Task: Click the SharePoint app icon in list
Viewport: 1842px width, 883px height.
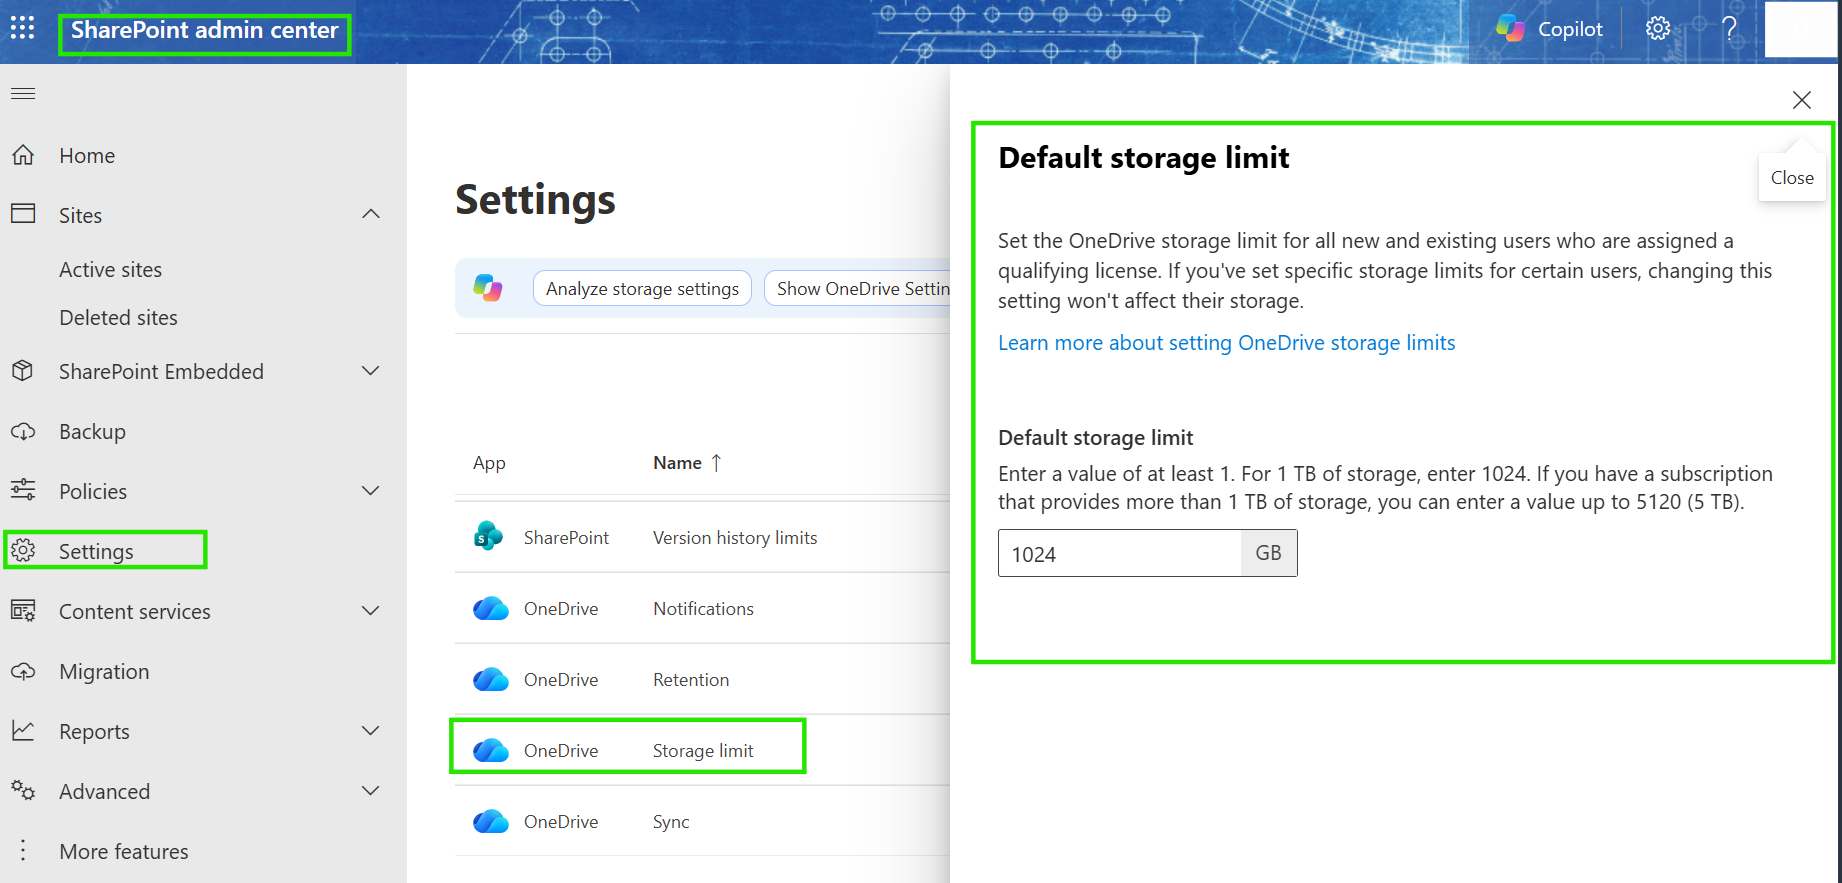Action: [488, 537]
